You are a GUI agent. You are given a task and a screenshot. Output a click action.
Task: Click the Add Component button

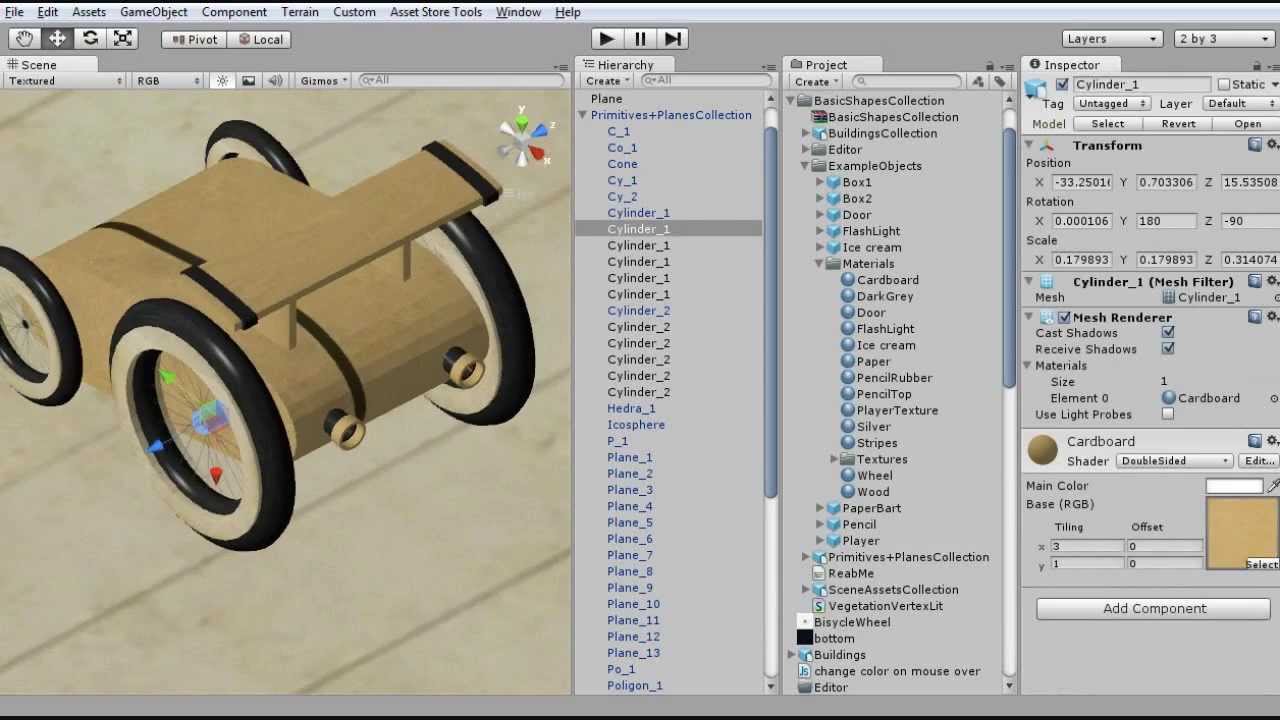[1154, 608]
